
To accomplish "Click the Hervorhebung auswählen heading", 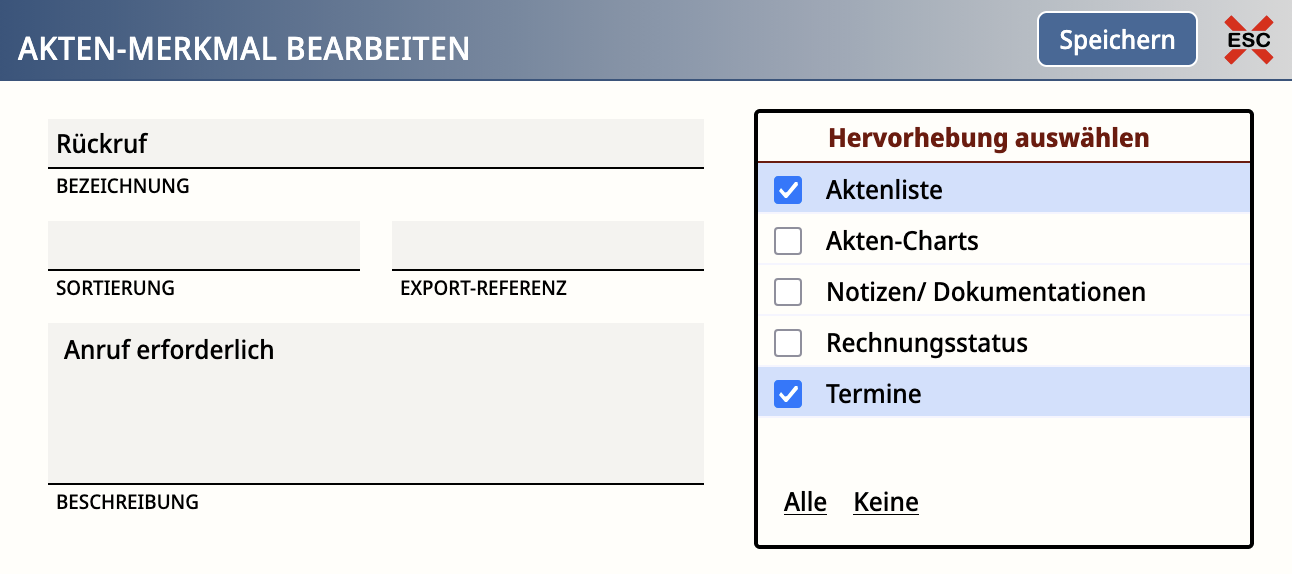I will coord(988,138).
